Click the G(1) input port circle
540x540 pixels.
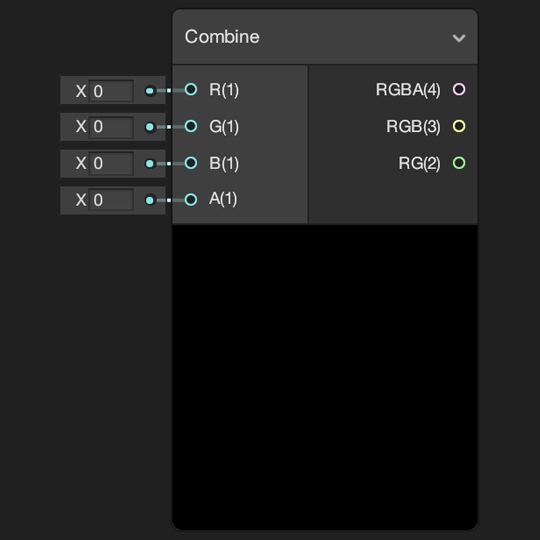tap(191, 126)
